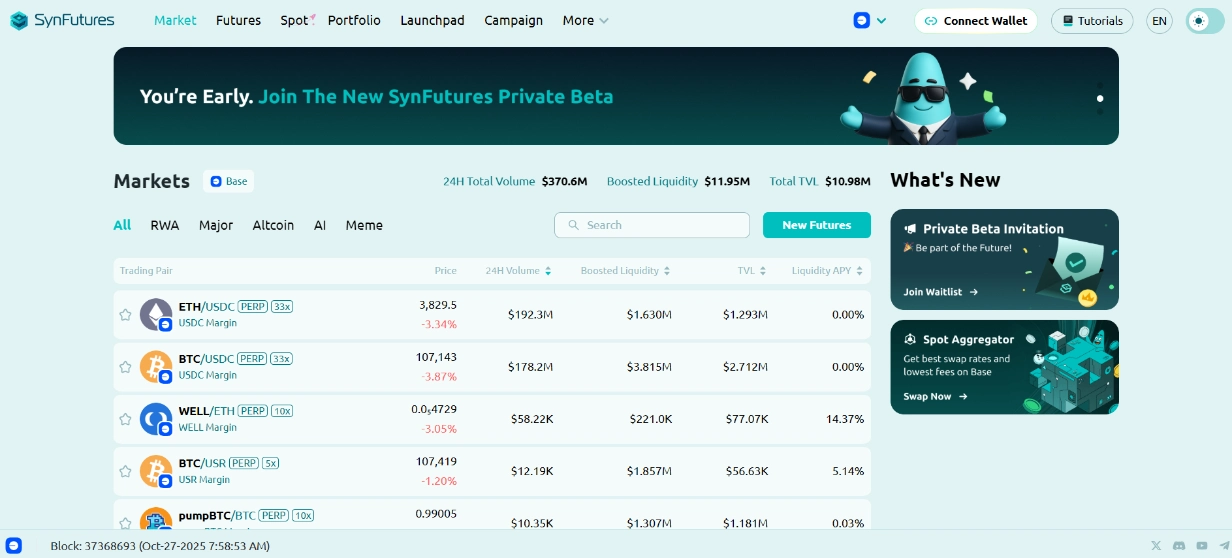Click the New Futures button
Screen dimensions: 1232x558
(x=816, y=225)
